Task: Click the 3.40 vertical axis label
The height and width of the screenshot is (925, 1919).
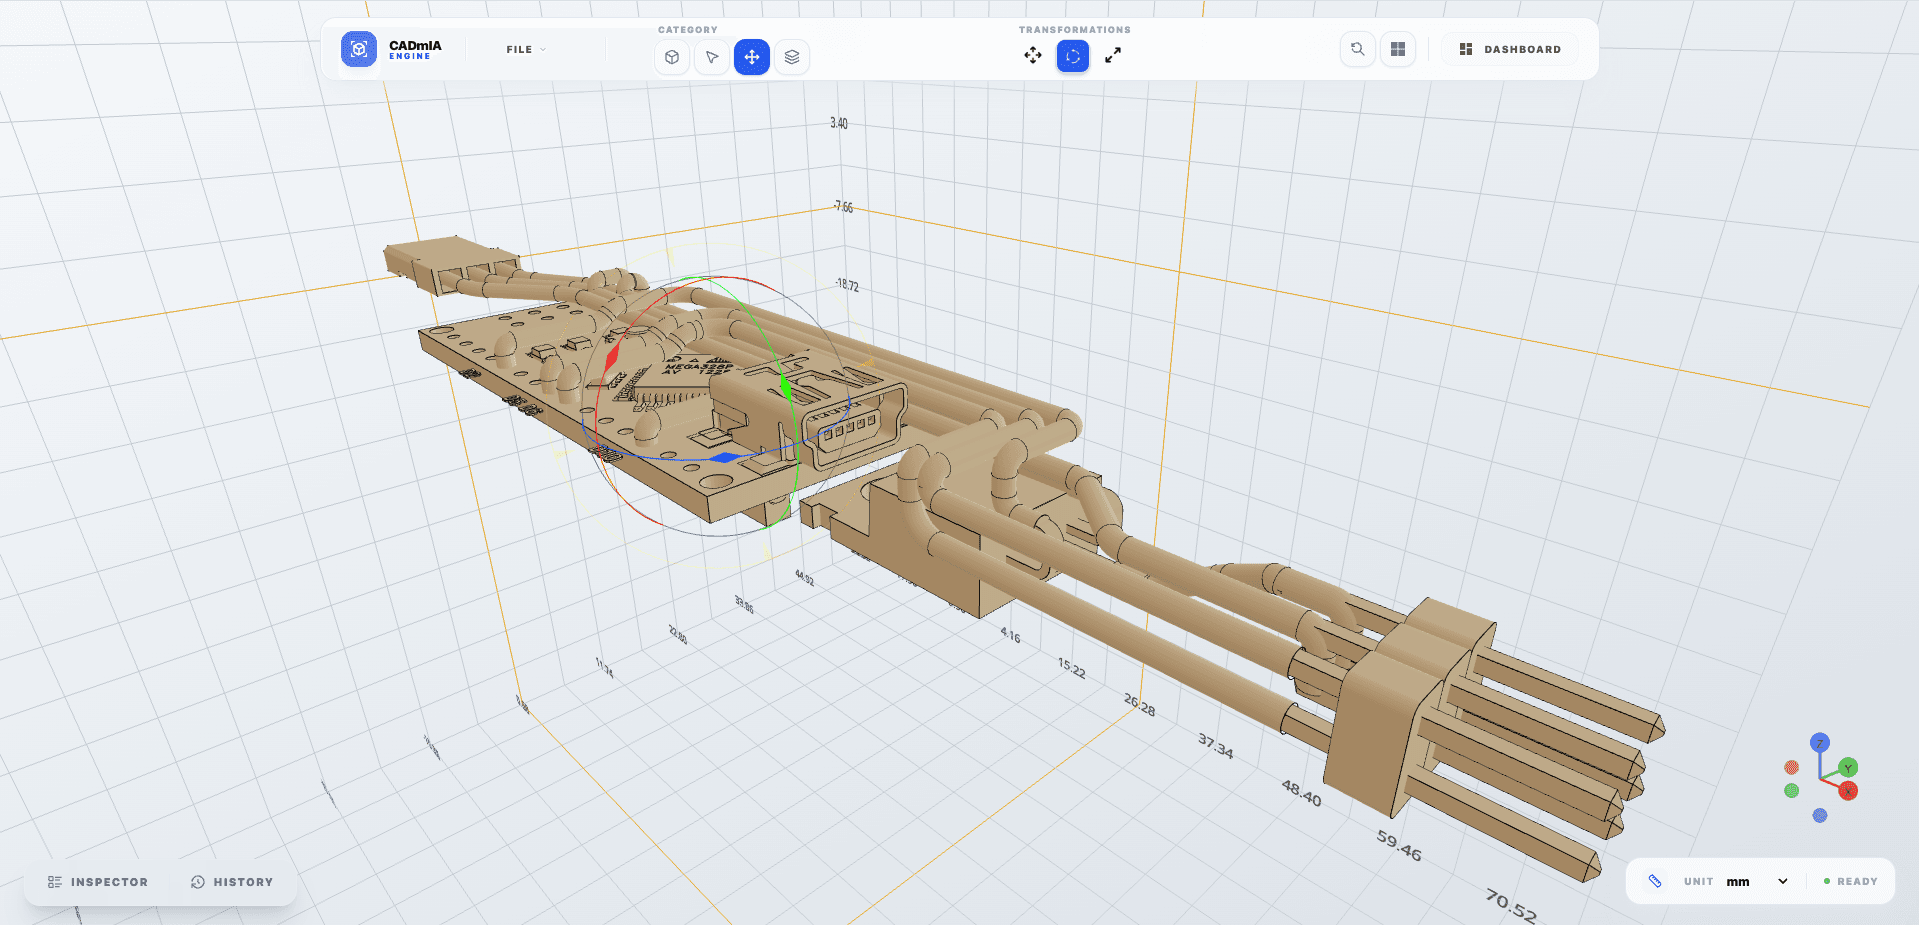Action: coord(838,123)
